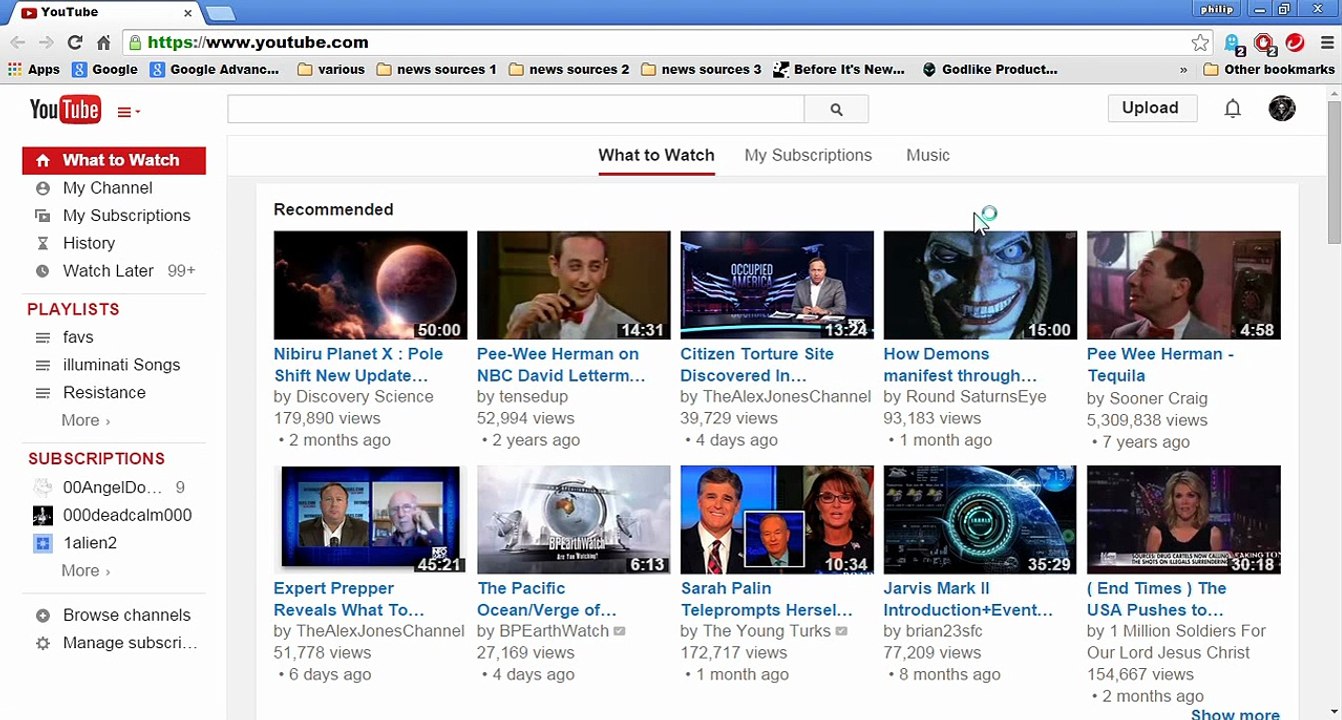Open the Before It's News bookmark
The width and height of the screenshot is (1342, 720).
839,69
